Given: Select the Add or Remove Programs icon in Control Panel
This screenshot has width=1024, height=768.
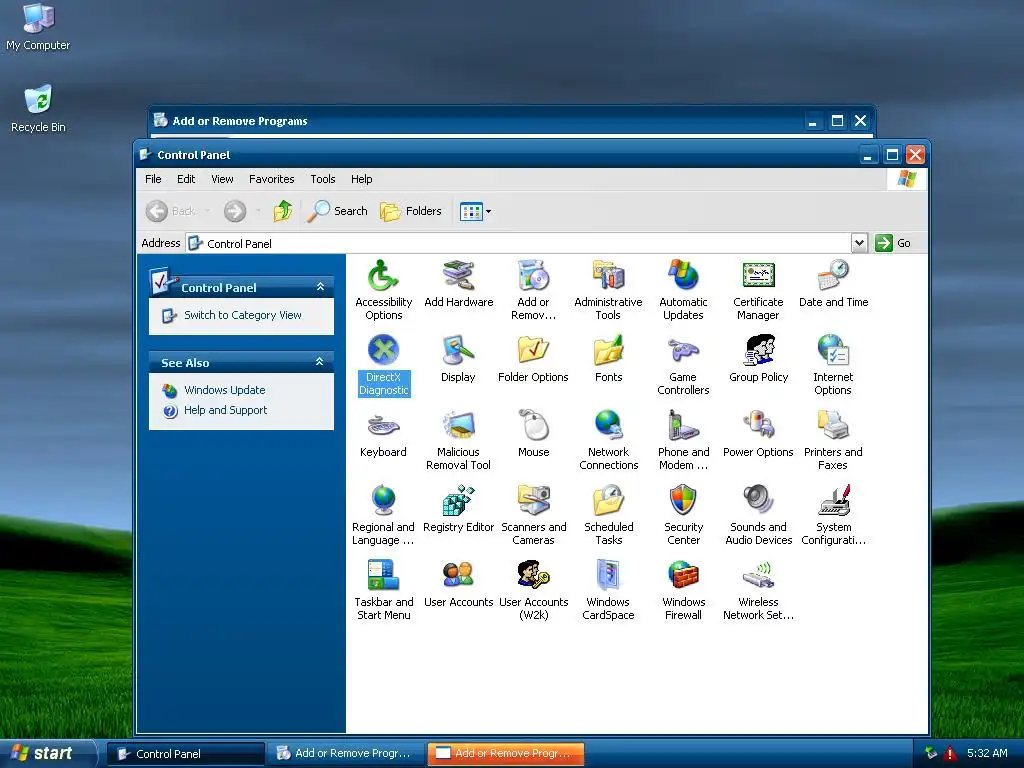Looking at the screenshot, I should pyautogui.click(x=534, y=289).
